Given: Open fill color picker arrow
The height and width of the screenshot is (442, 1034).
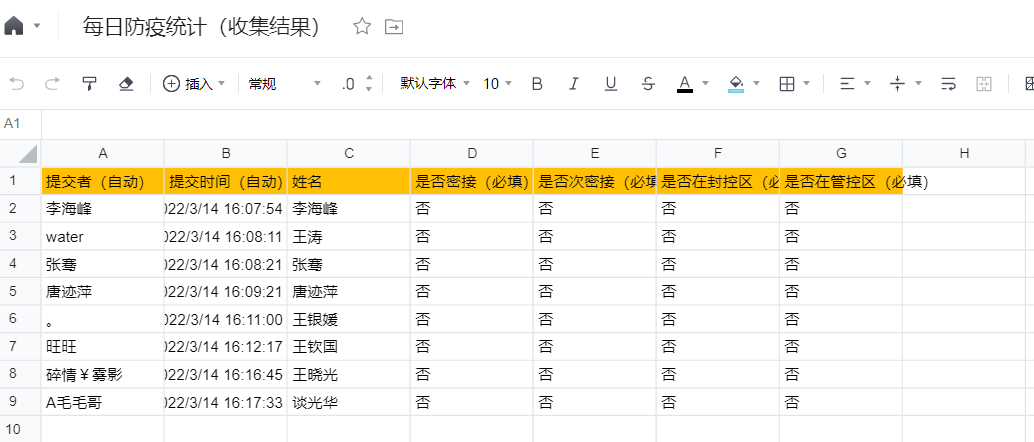Looking at the screenshot, I should (756, 84).
